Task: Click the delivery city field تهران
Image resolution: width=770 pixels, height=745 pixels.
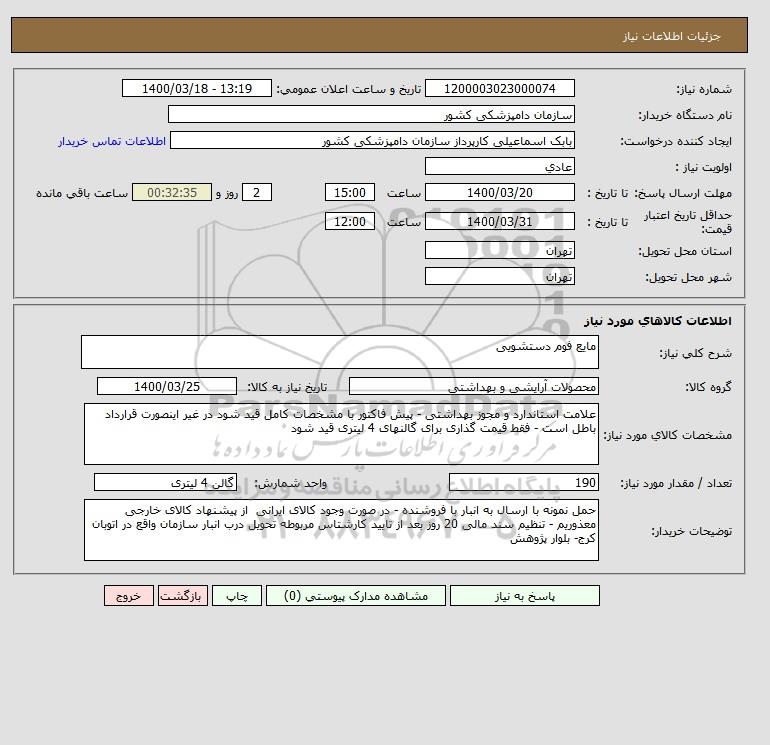Action: point(499,276)
